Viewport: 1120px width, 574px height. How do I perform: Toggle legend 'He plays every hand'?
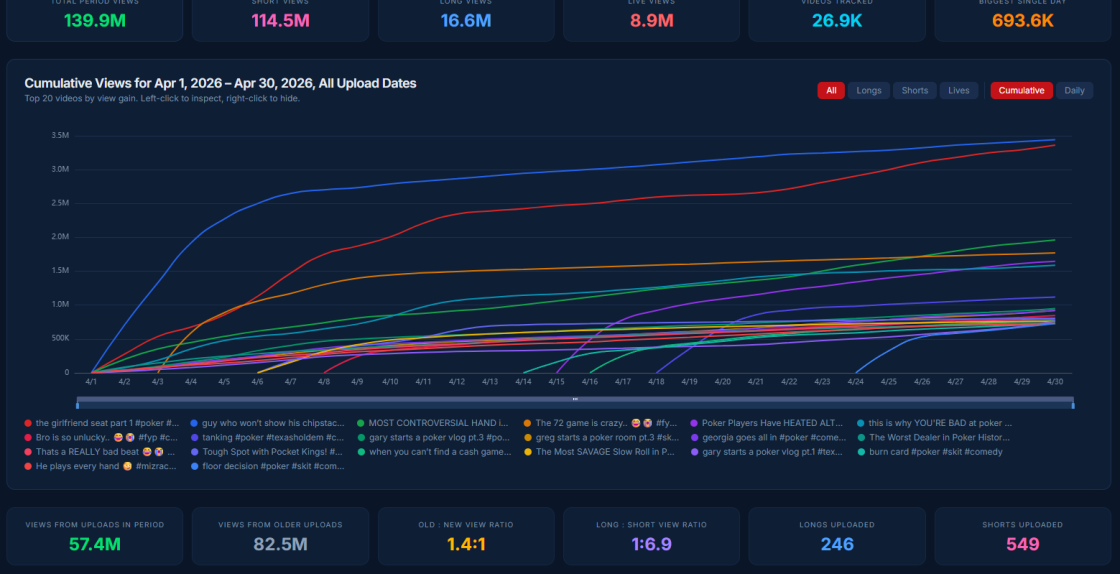tap(99, 466)
